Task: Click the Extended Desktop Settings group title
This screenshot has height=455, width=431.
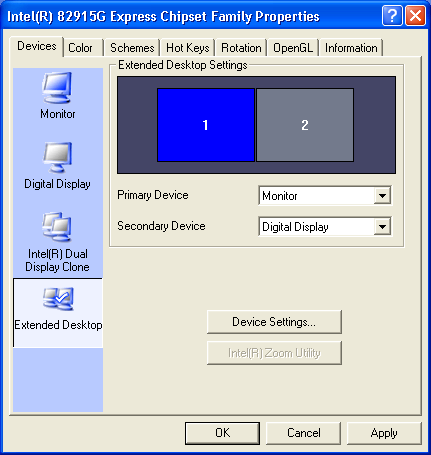Action: [x=183, y=65]
